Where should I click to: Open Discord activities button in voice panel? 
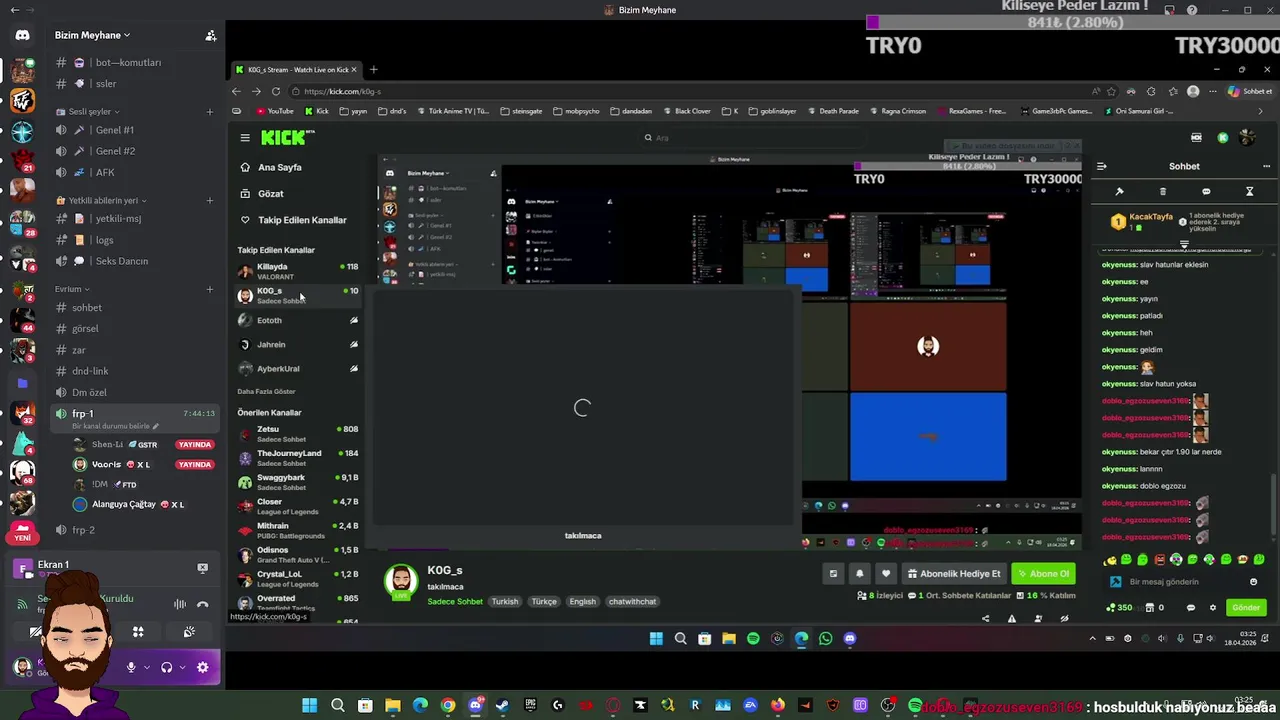138,632
